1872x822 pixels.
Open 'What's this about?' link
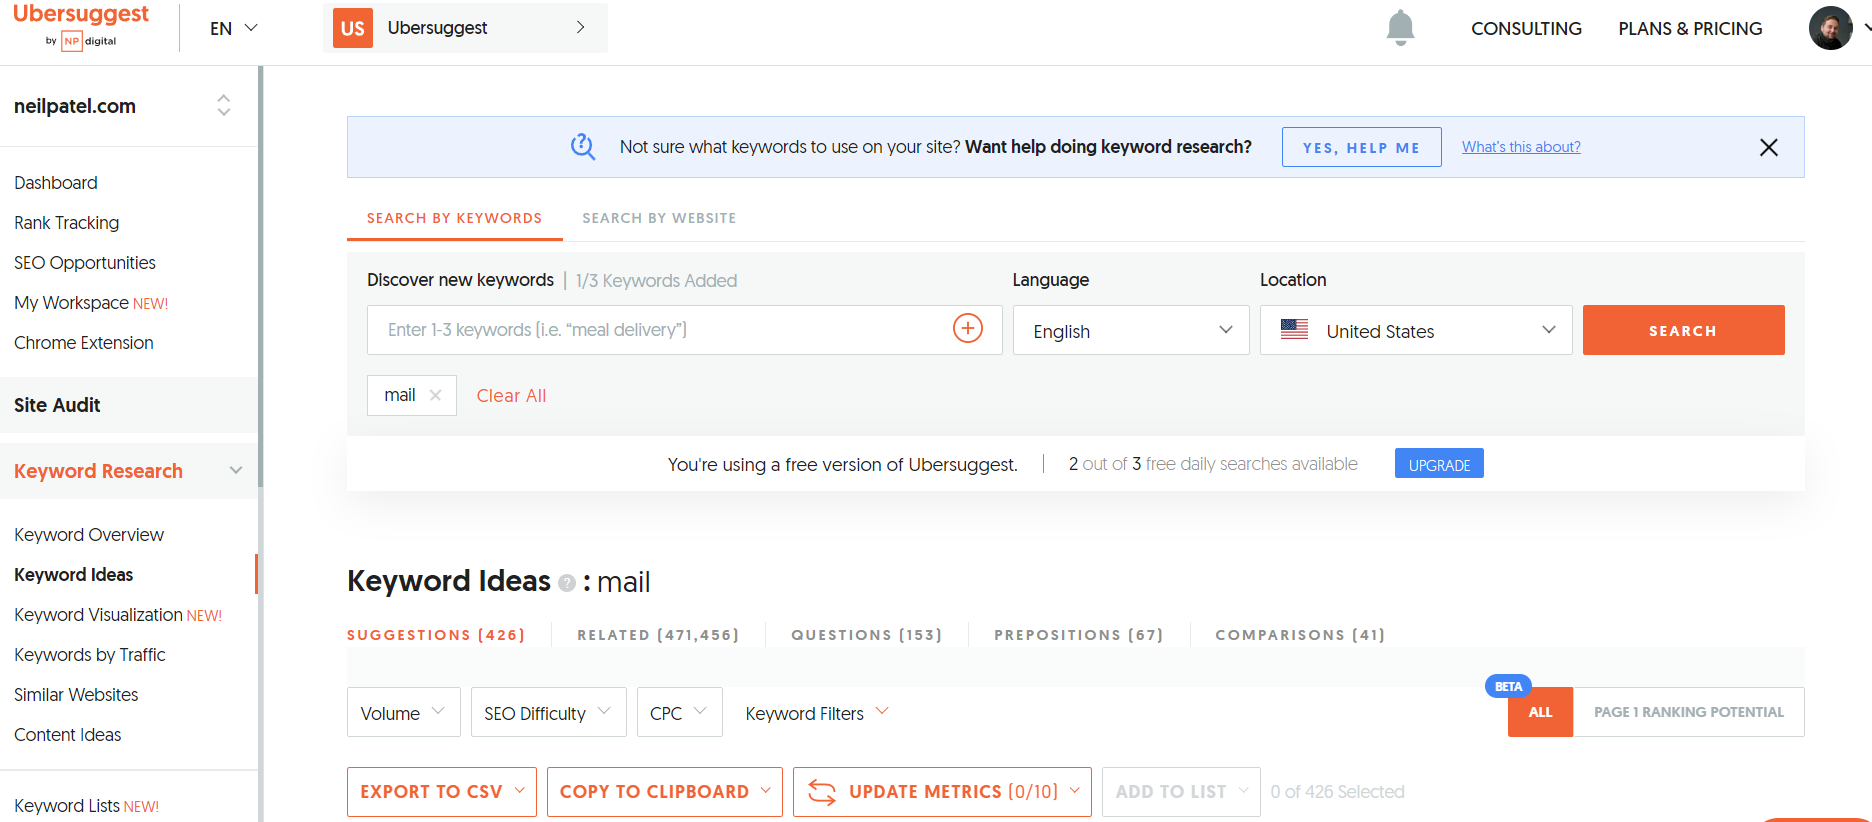tap(1521, 147)
